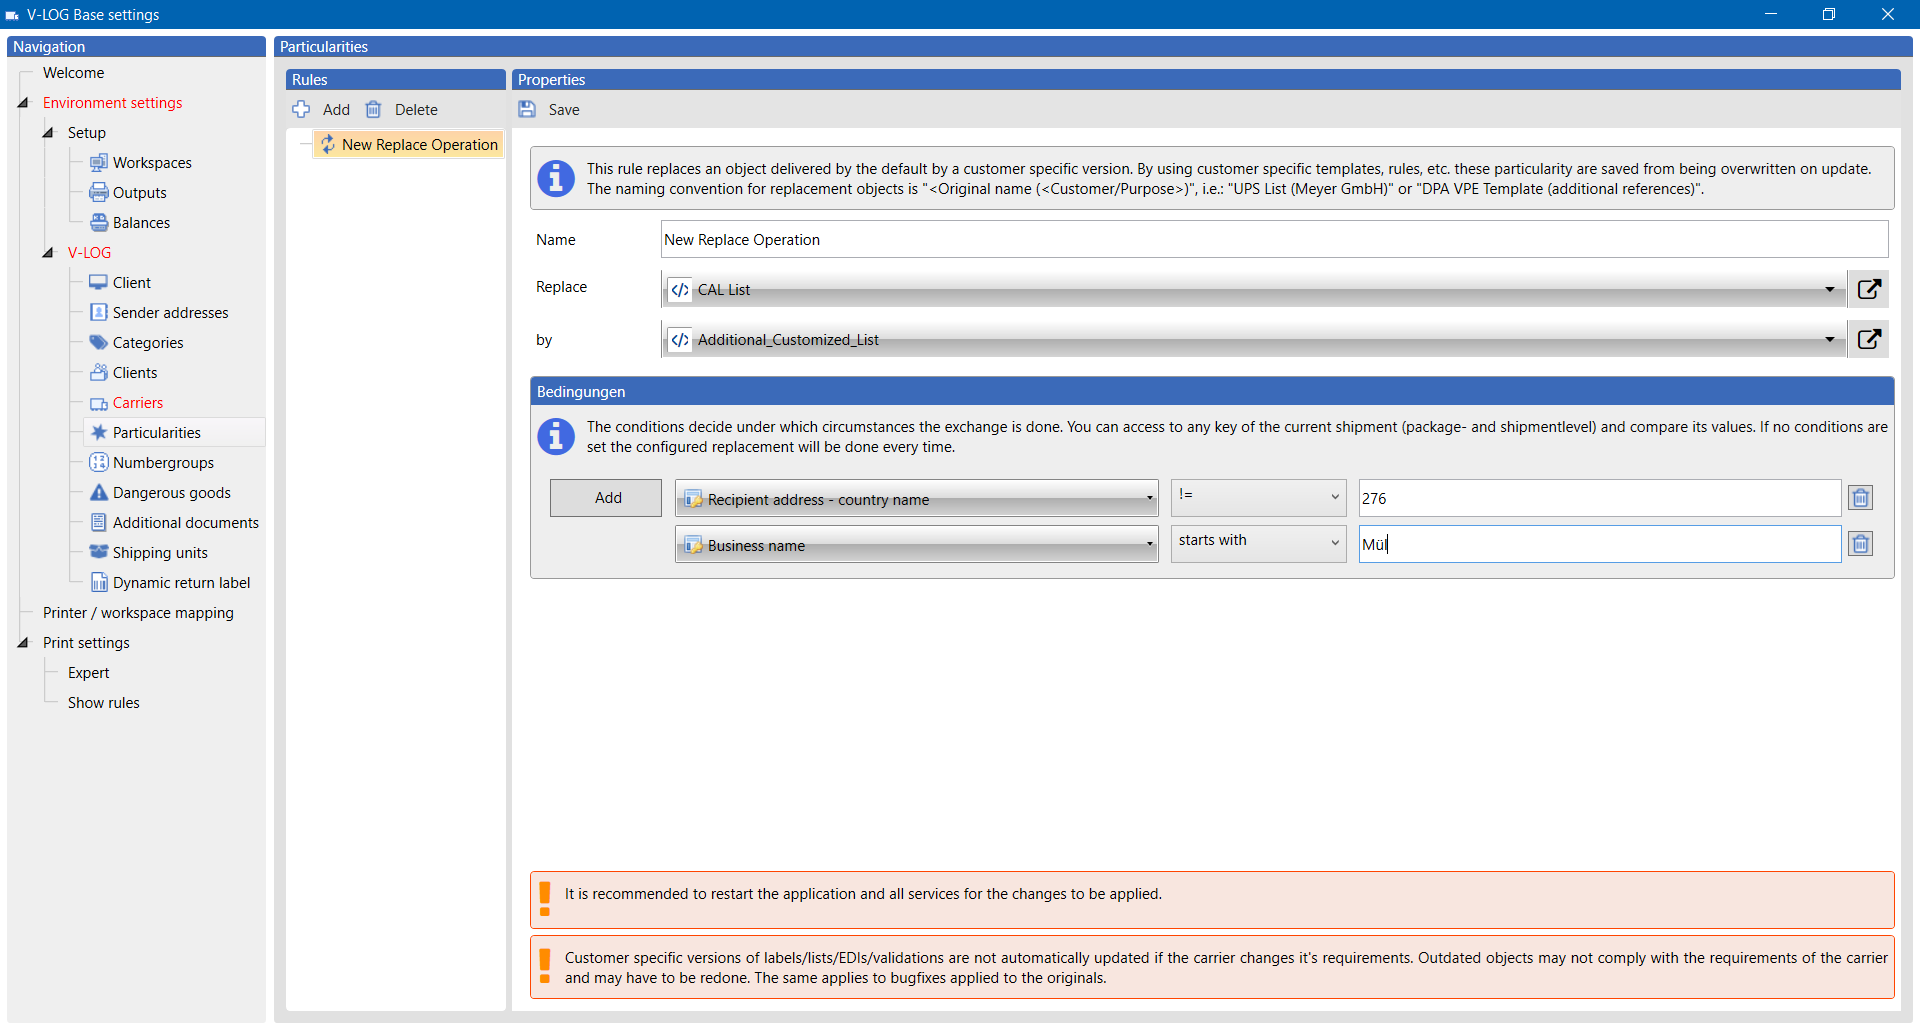1920x1030 pixels.
Task: Open the CAL List object in external editor
Action: click(1869, 289)
